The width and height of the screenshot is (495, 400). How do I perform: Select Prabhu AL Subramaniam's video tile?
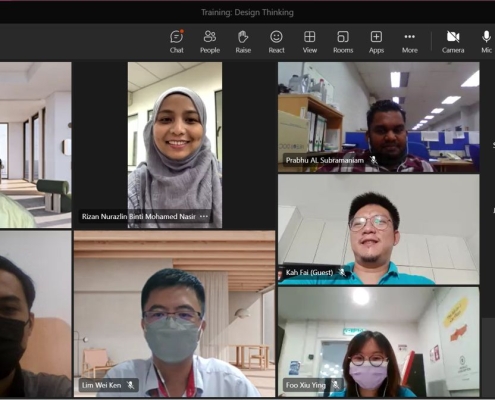pos(379,117)
